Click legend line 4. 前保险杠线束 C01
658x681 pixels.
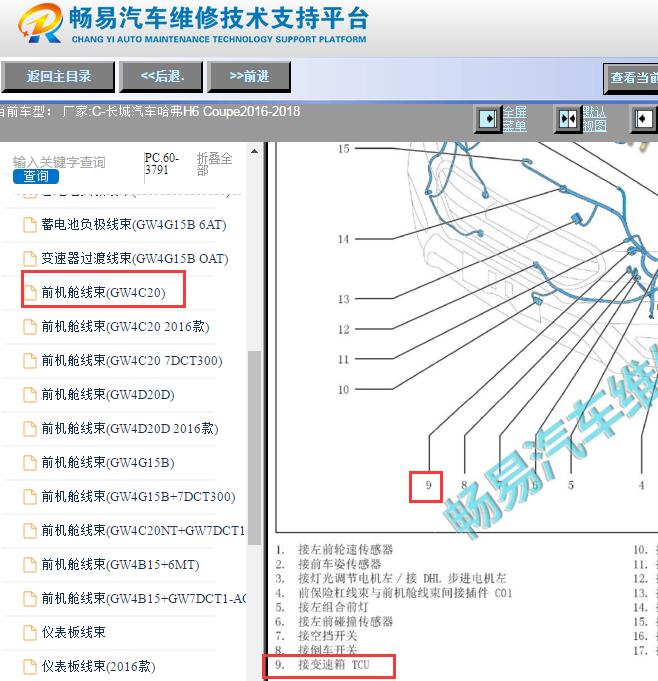click(394, 592)
